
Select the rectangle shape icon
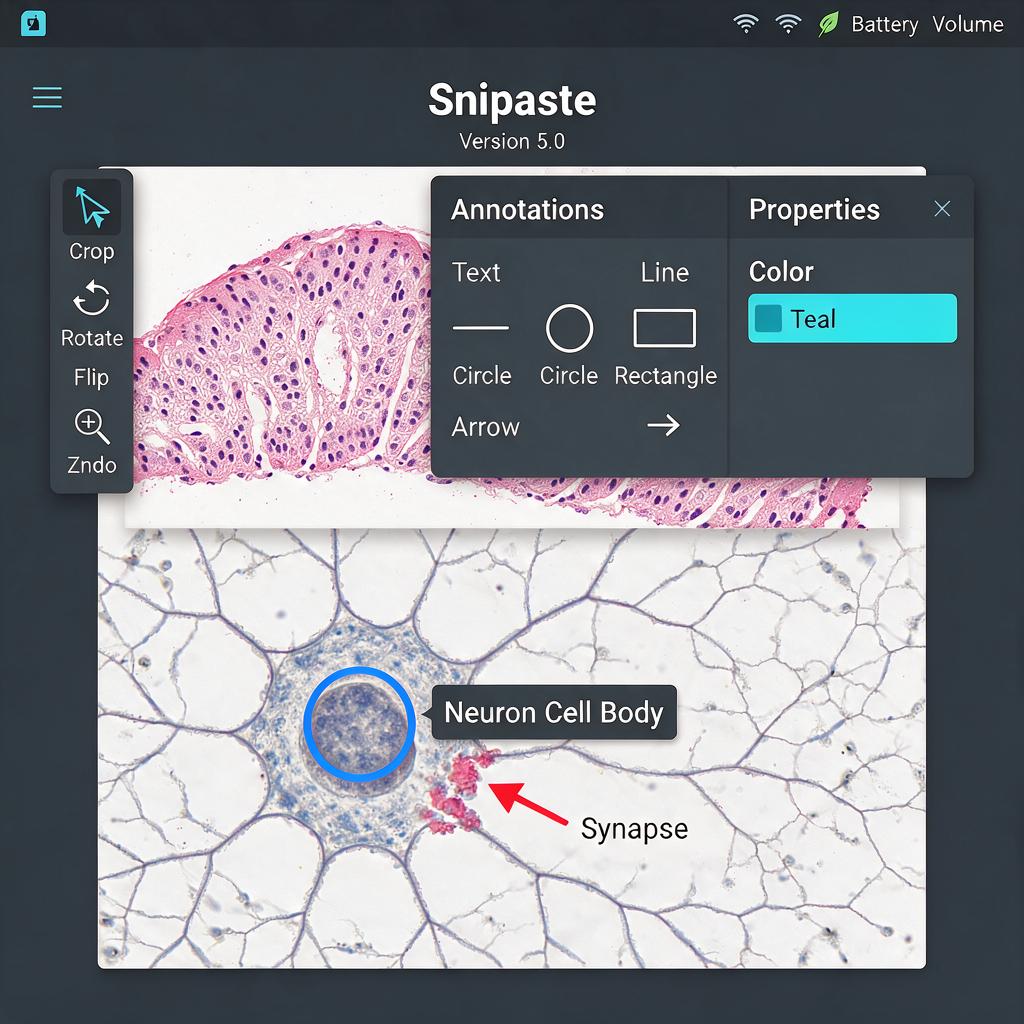pyautogui.click(x=664, y=328)
